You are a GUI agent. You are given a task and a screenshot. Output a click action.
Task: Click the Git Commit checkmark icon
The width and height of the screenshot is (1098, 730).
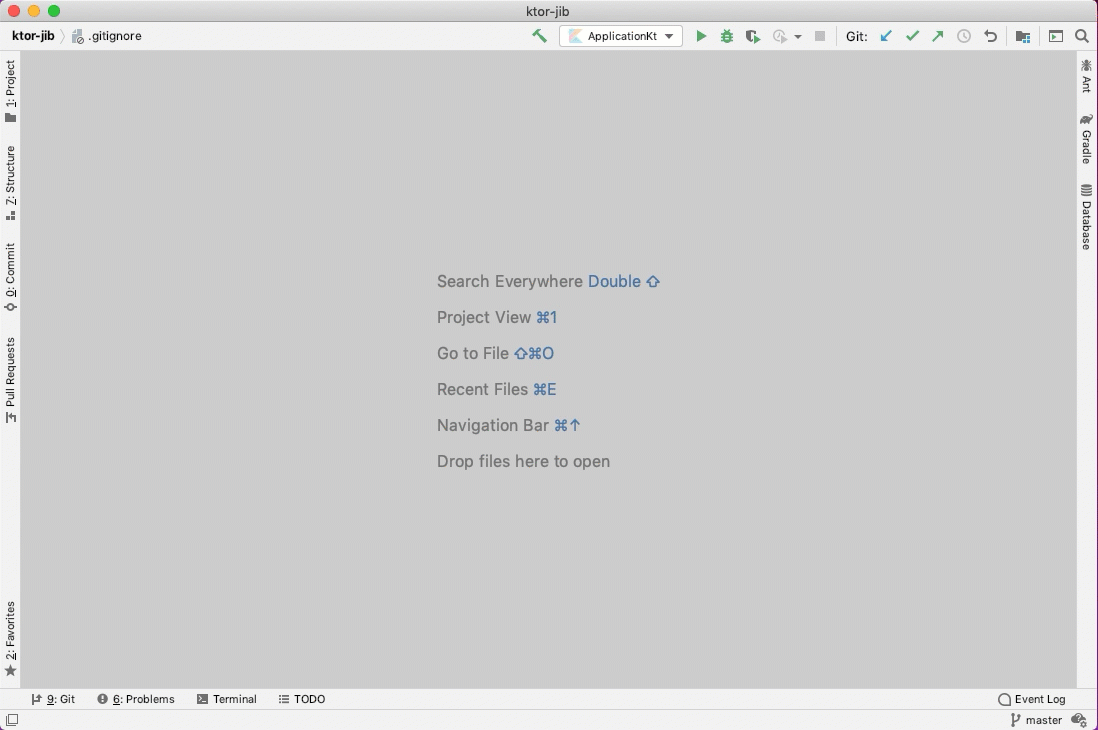point(912,36)
